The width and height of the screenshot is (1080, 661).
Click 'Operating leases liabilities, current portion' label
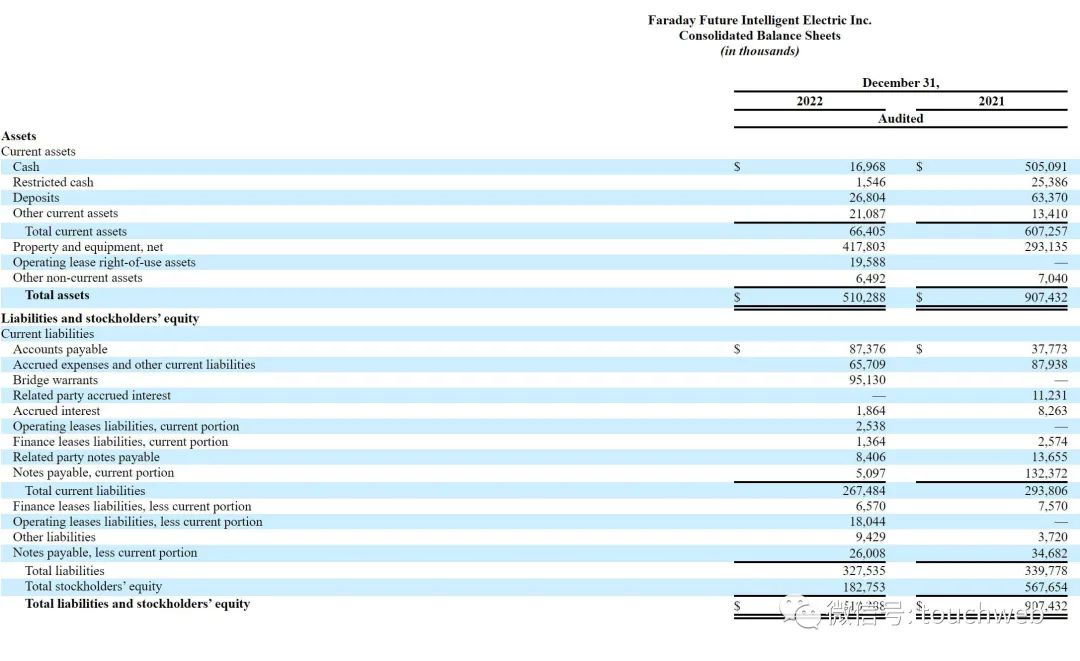[x=126, y=426]
